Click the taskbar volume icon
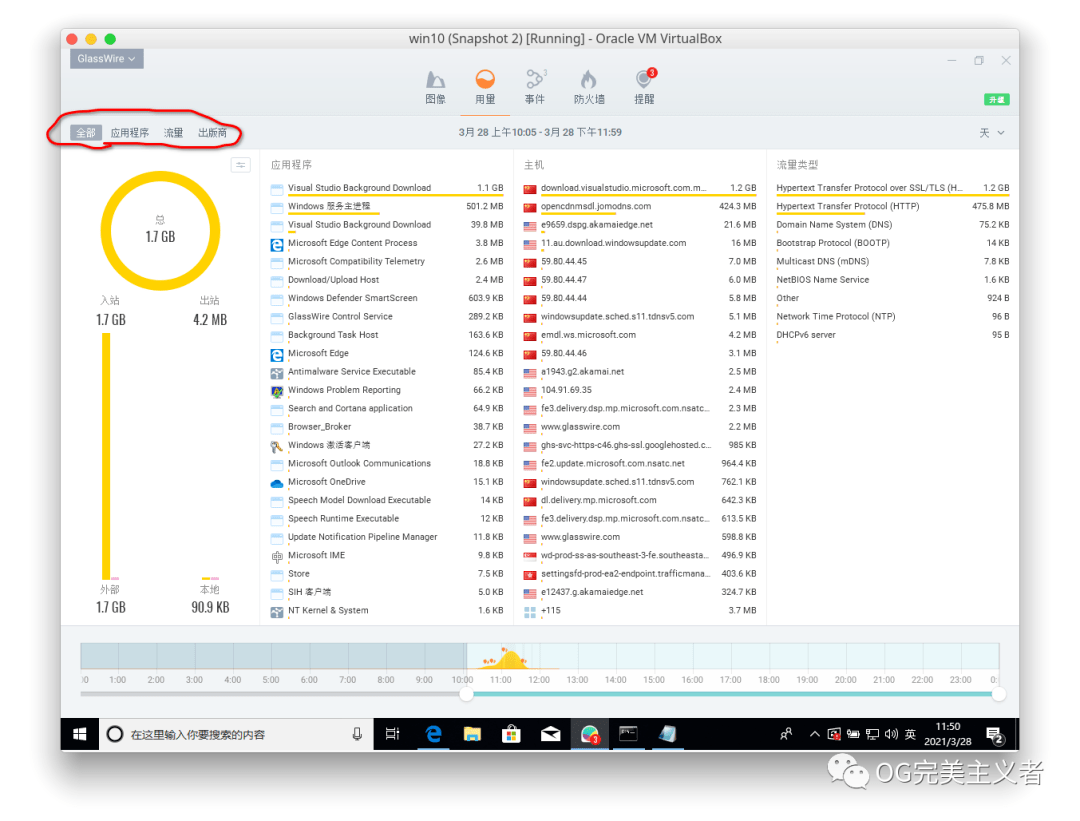The width and height of the screenshot is (1080, 821). (x=891, y=734)
